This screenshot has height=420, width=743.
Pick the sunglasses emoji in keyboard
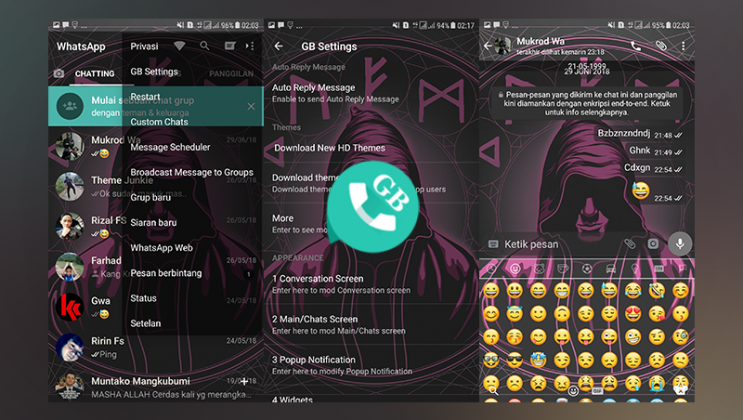pyautogui.click(x=515, y=360)
